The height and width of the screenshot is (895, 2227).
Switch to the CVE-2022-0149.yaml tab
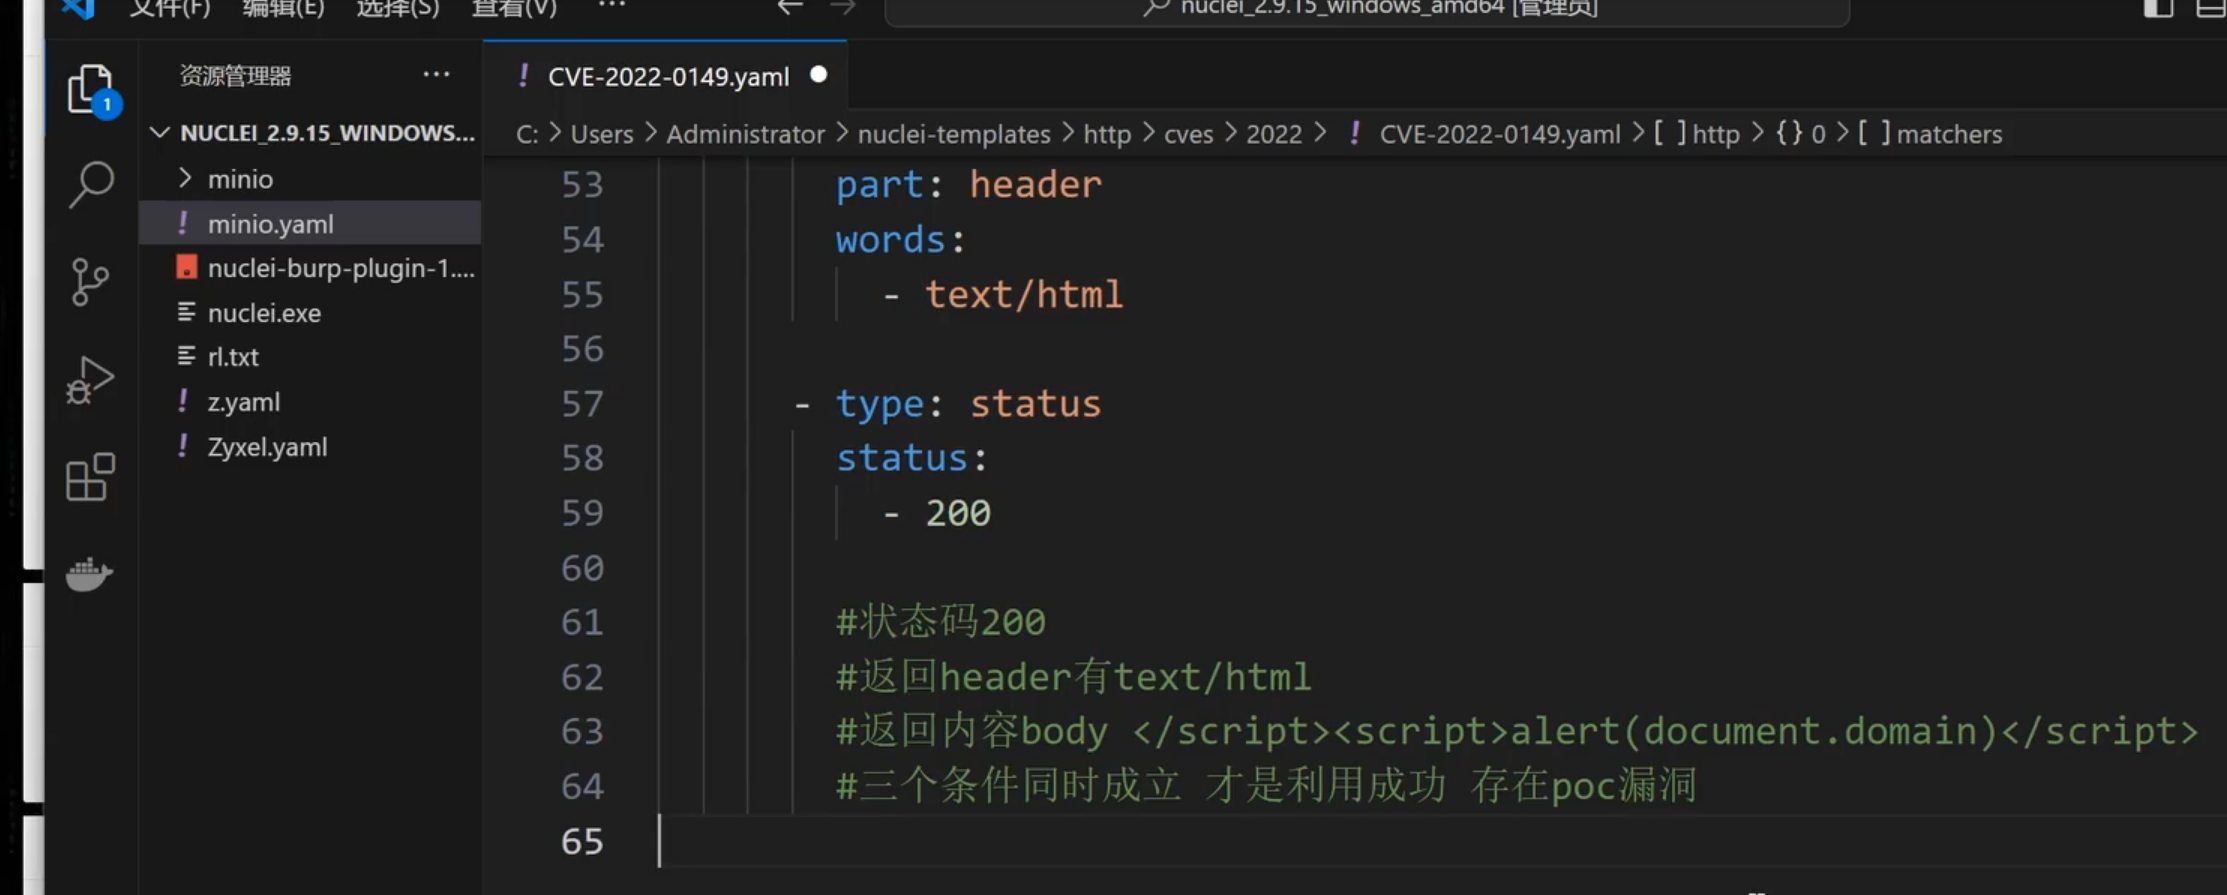[x=668, y=77]
